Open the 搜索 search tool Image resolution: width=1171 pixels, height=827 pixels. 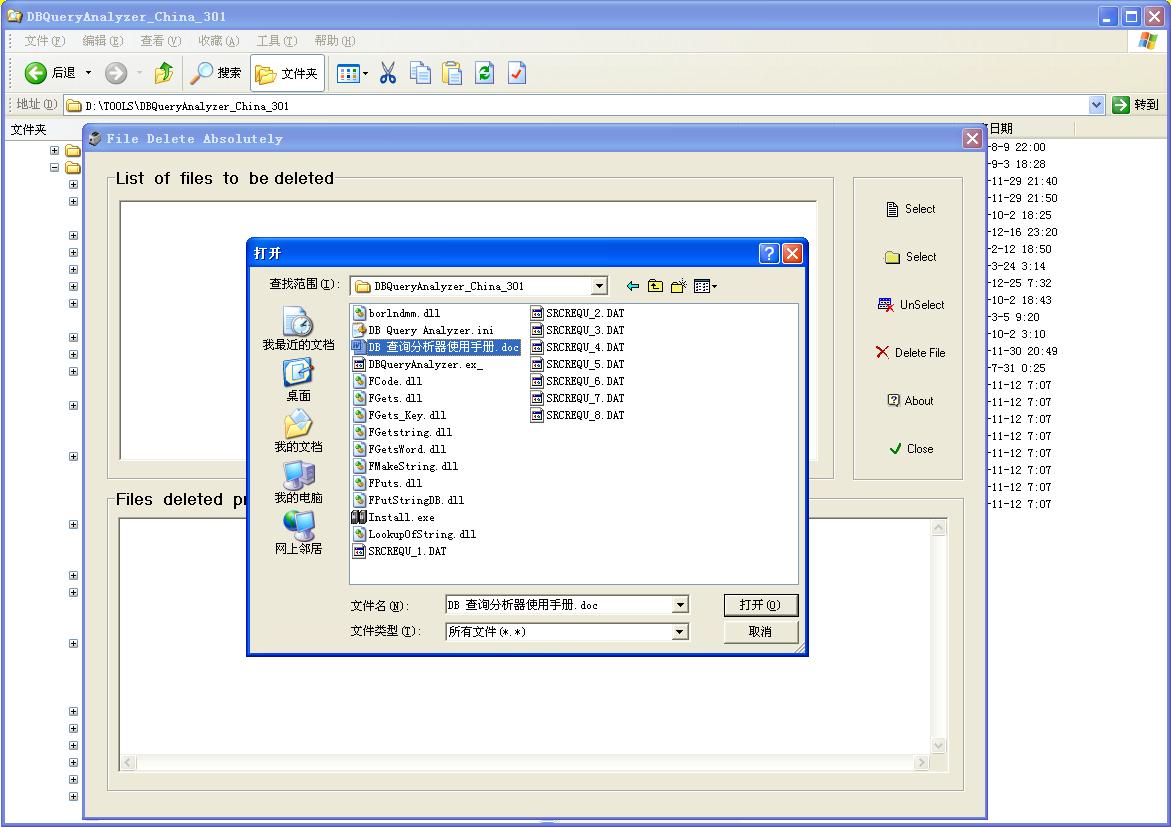click(x=216, y=72)
